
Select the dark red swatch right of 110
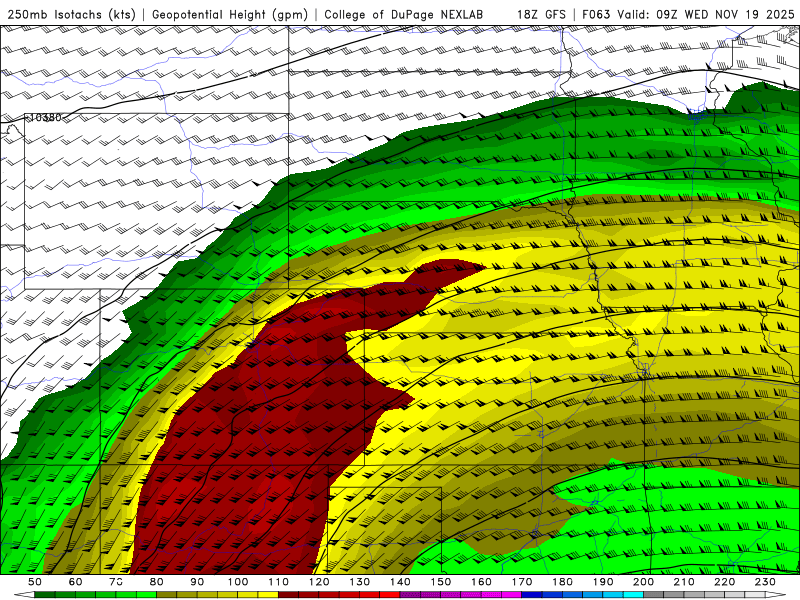pos(288,594)
